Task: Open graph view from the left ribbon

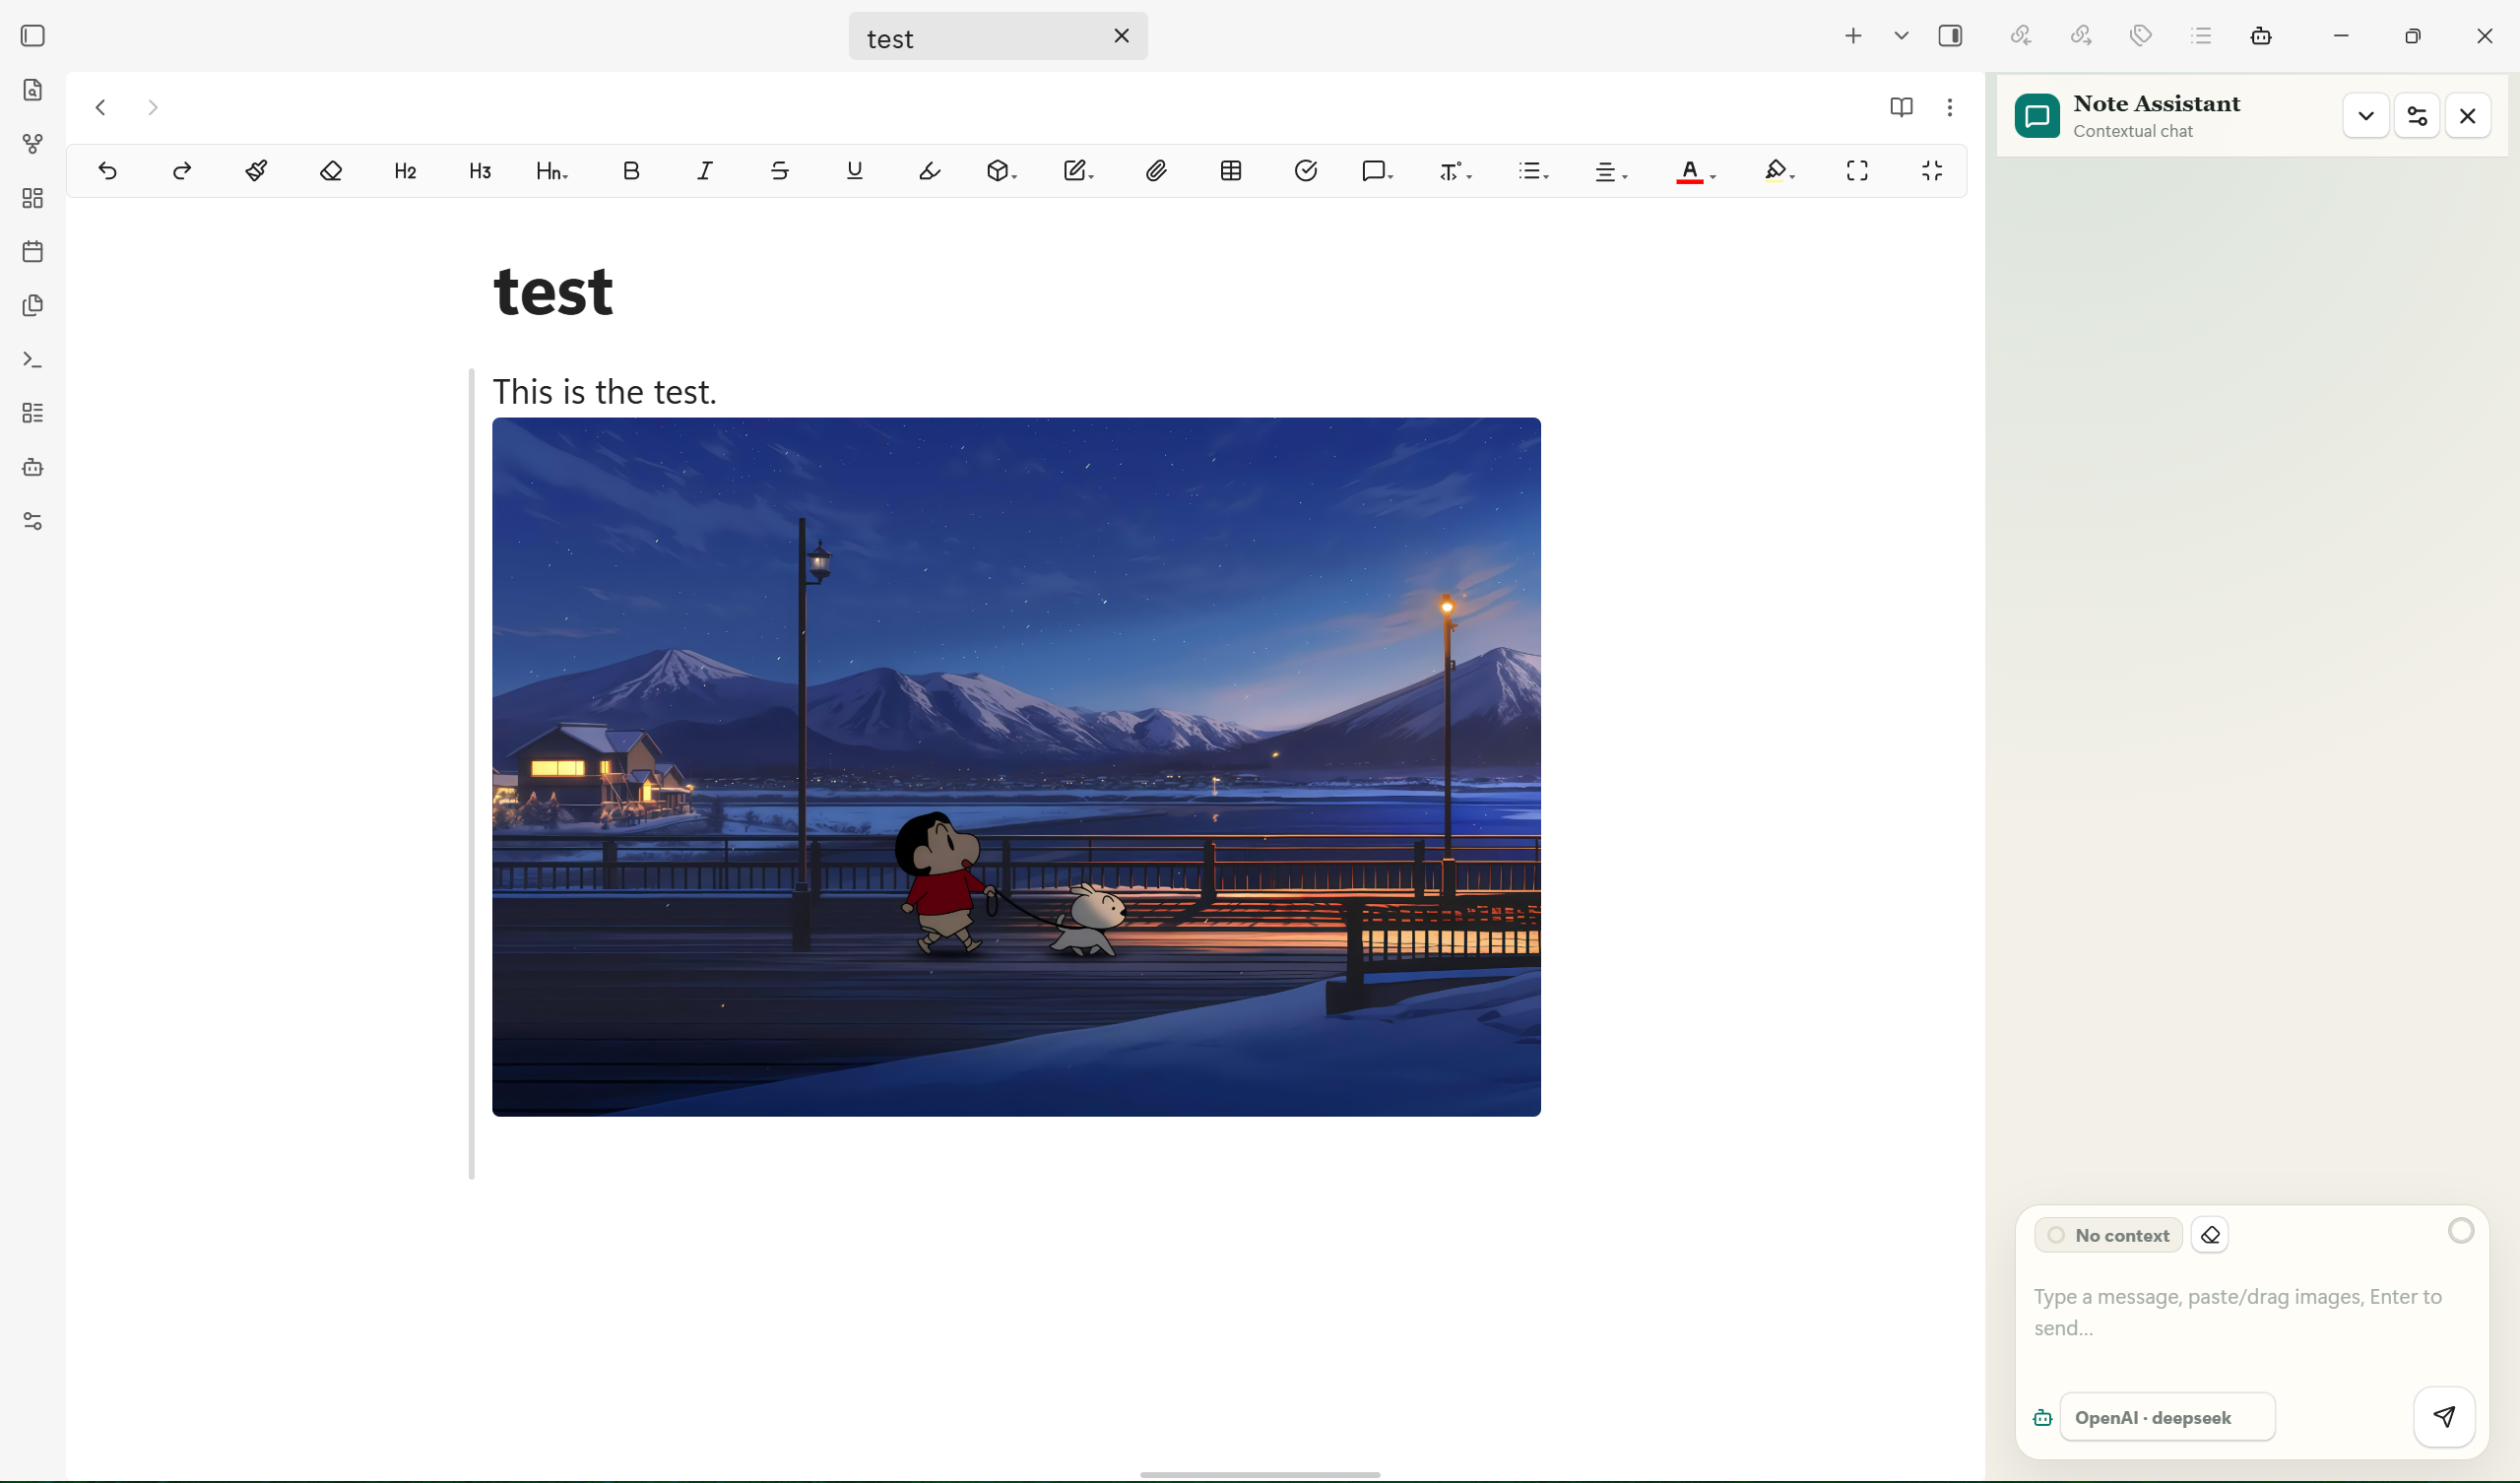Action: (x=33, y=144)
